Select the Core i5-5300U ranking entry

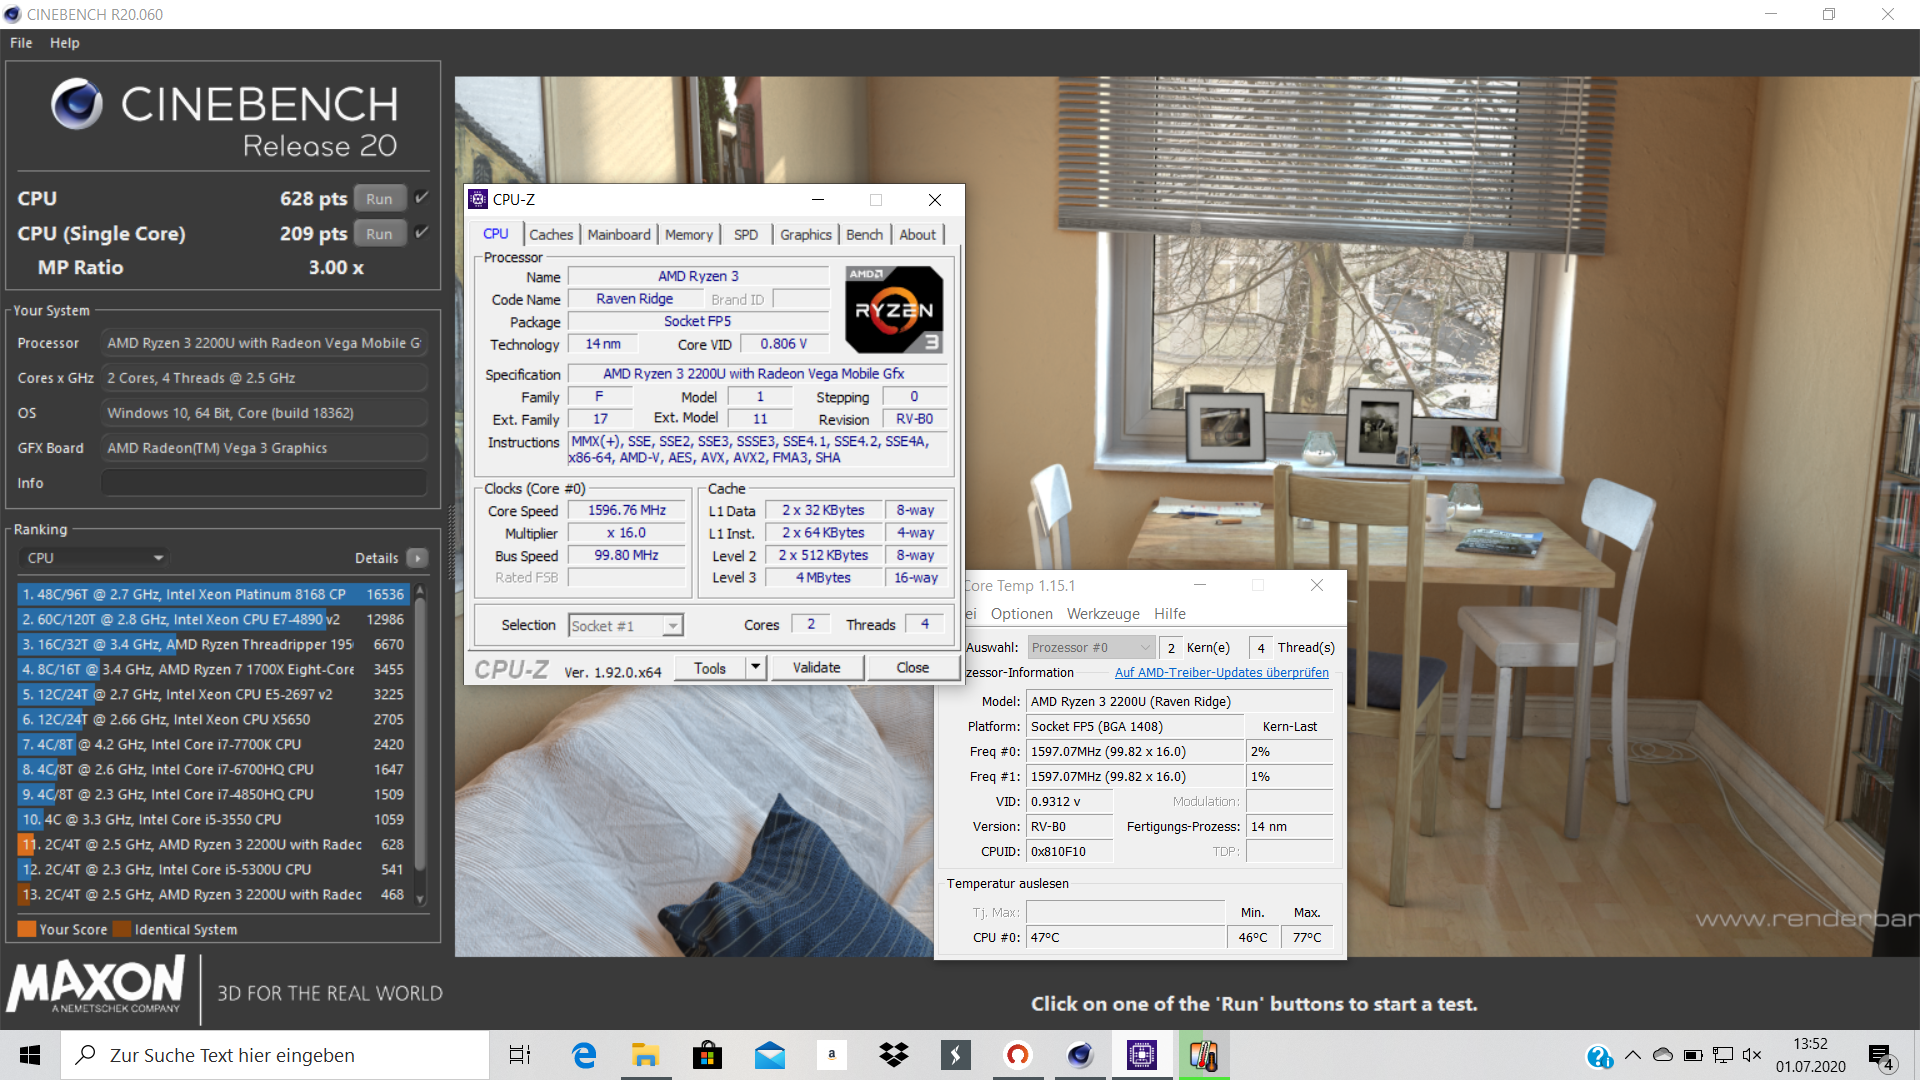[x=214, y=869]
